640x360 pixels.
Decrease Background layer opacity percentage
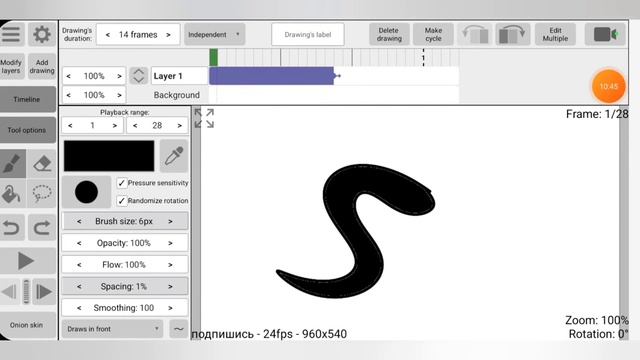pyautogui.click(x=69, y=95)
